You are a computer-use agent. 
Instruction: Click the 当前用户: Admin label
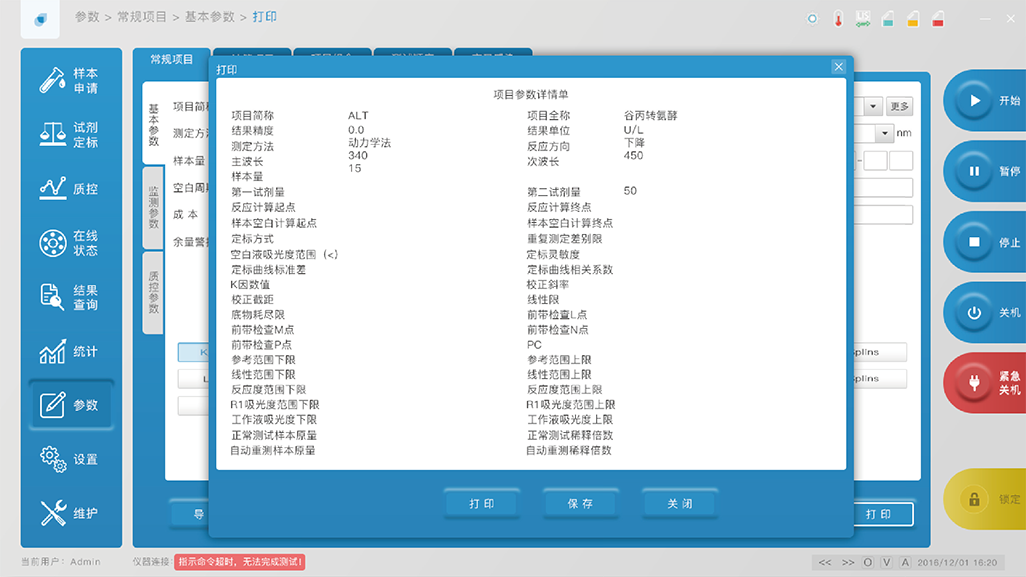[61, 562]
